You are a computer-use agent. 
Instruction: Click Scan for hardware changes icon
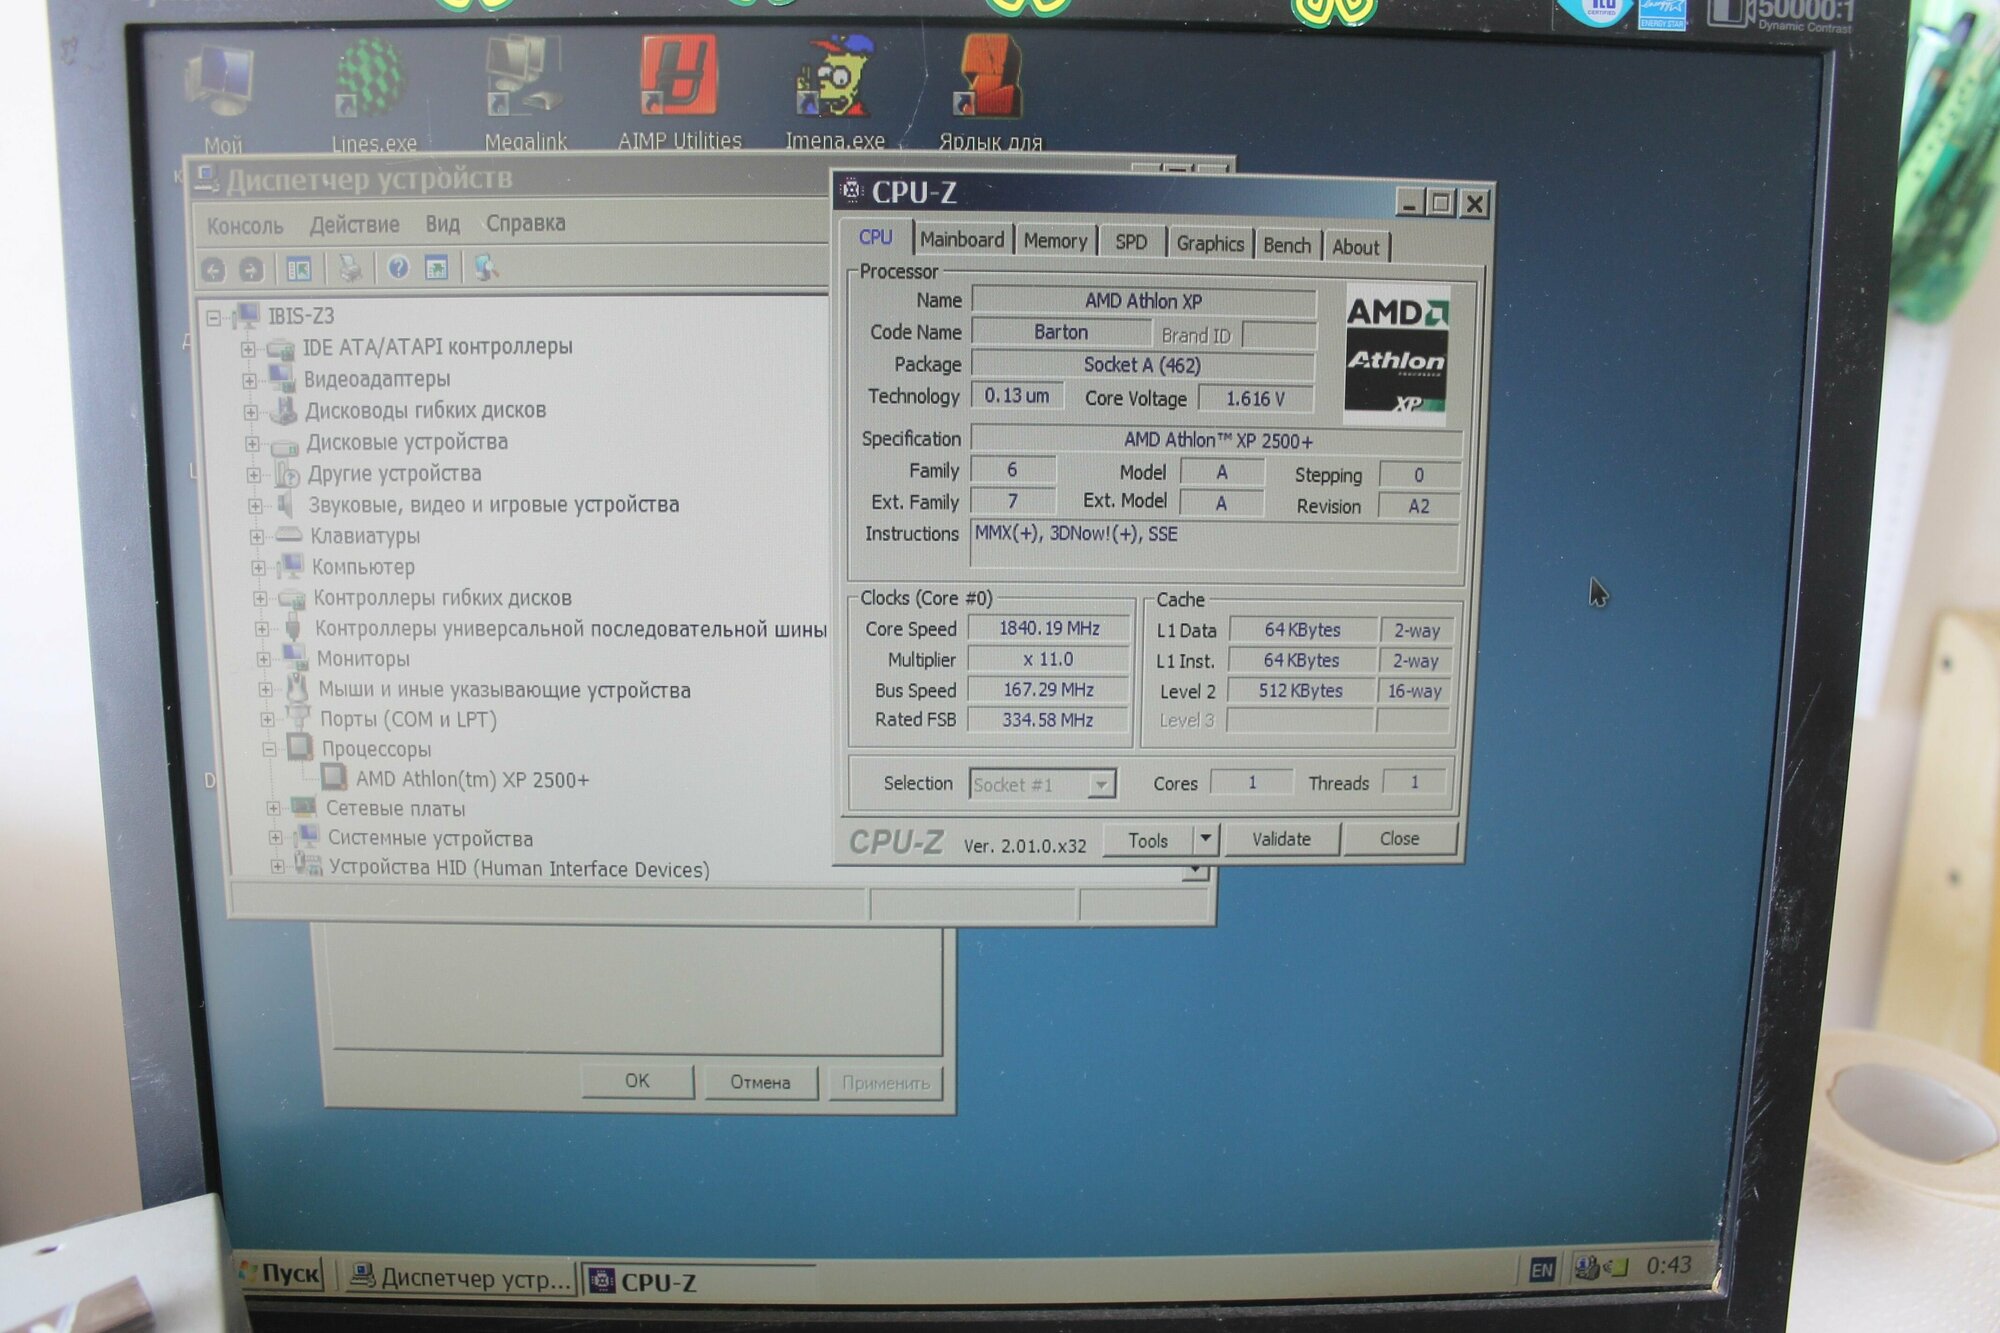tap(486, 268)
